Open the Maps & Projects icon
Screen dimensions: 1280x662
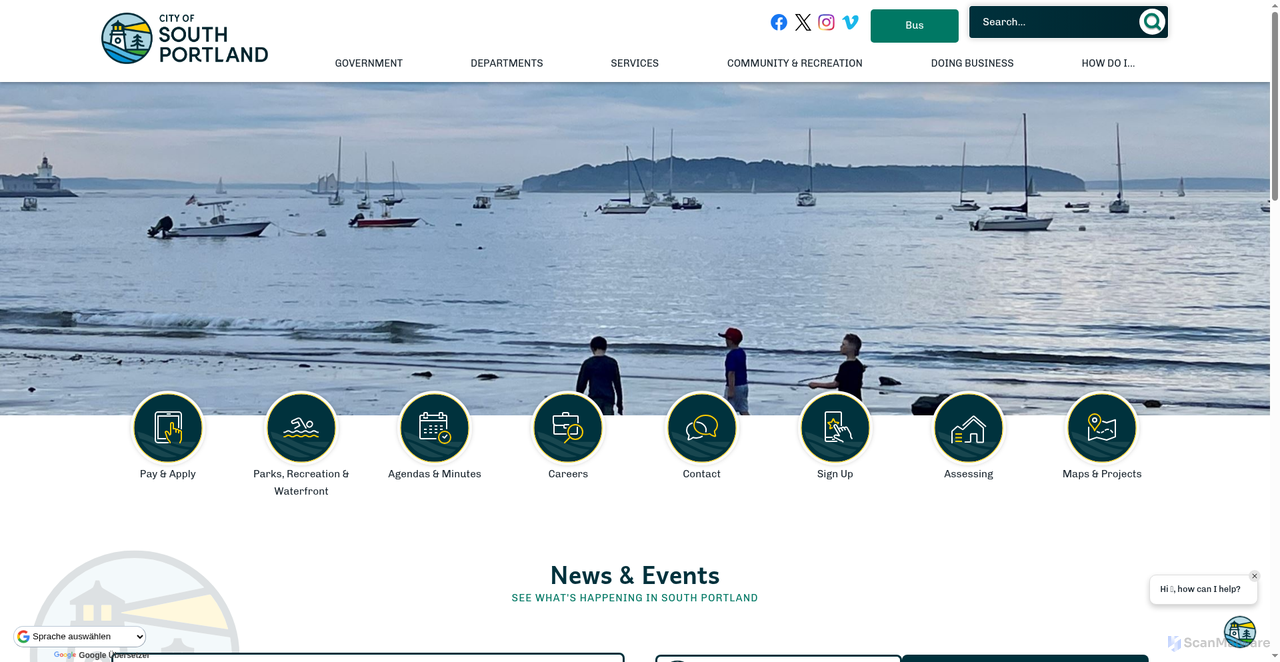tap(1102, 428)
